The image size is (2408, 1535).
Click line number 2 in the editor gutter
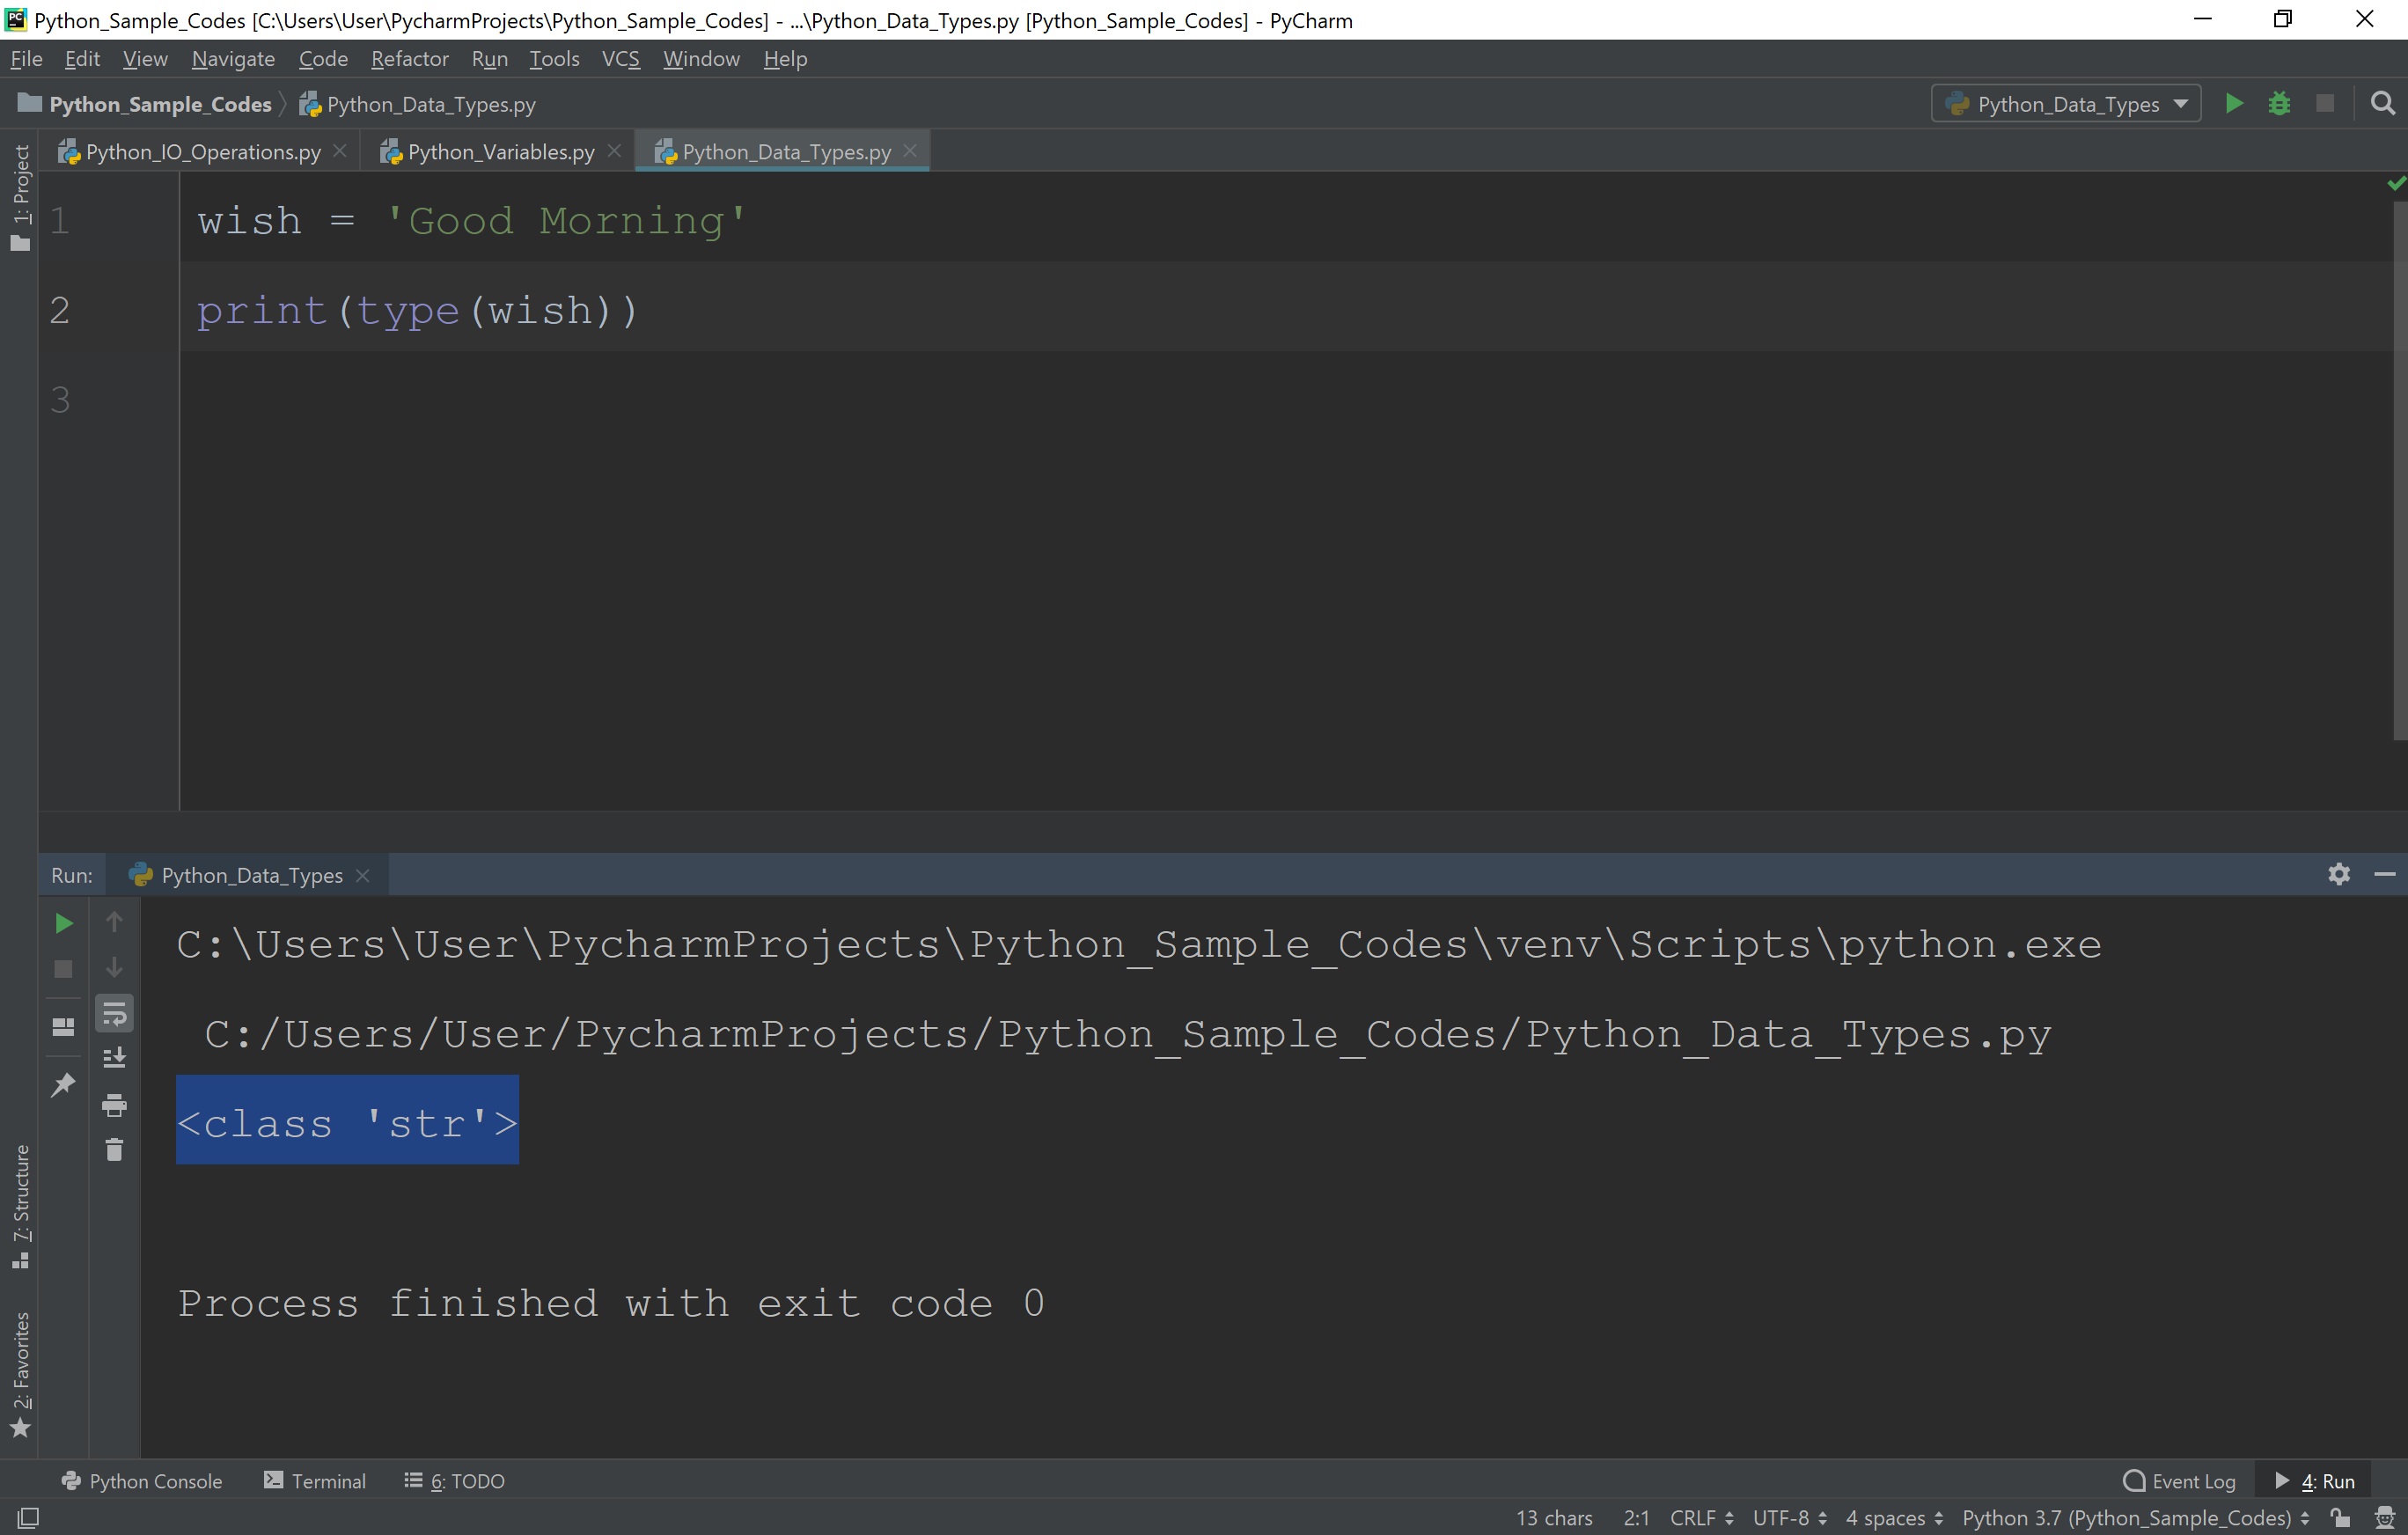59,310
